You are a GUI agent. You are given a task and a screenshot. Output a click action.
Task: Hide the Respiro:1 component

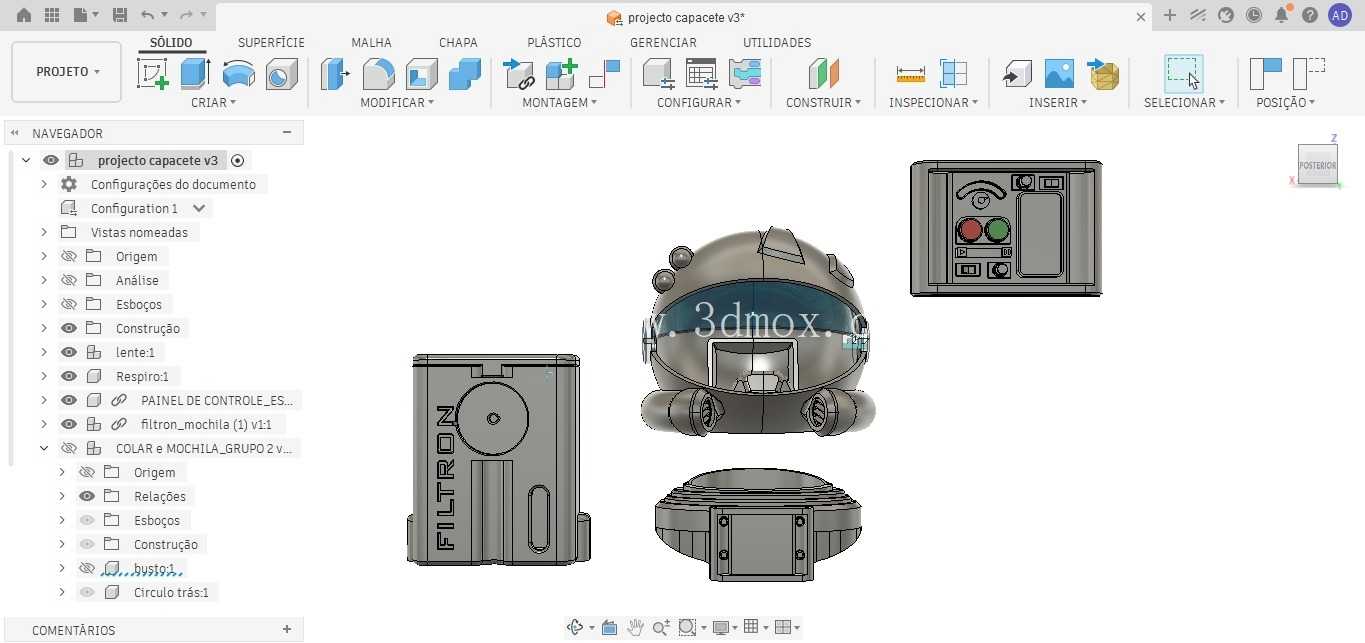click(69, 376)
